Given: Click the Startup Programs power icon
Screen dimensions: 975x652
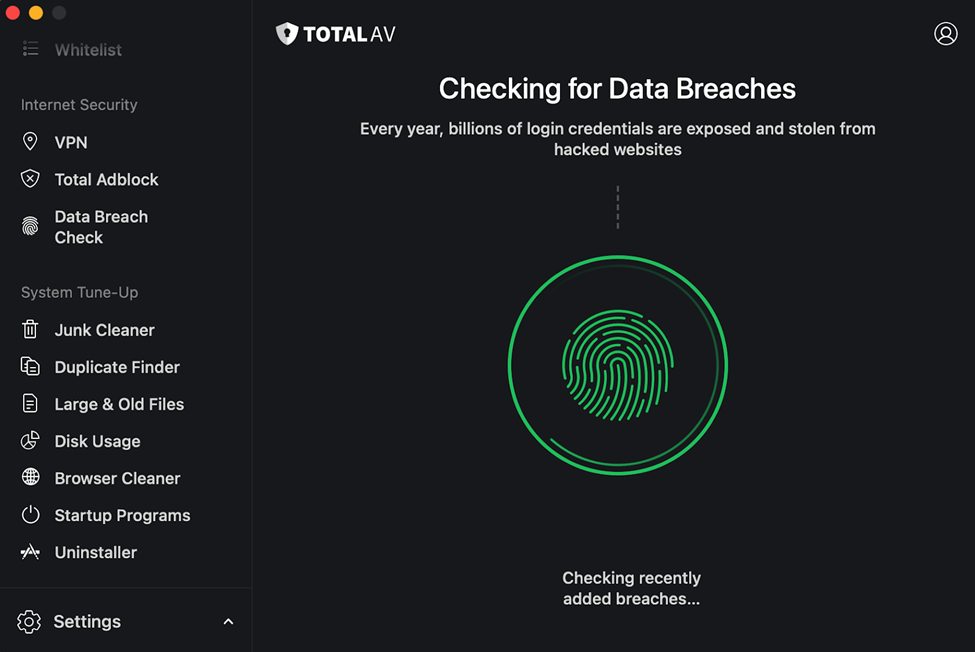Looking at the screenshot, I should (30, 515).
